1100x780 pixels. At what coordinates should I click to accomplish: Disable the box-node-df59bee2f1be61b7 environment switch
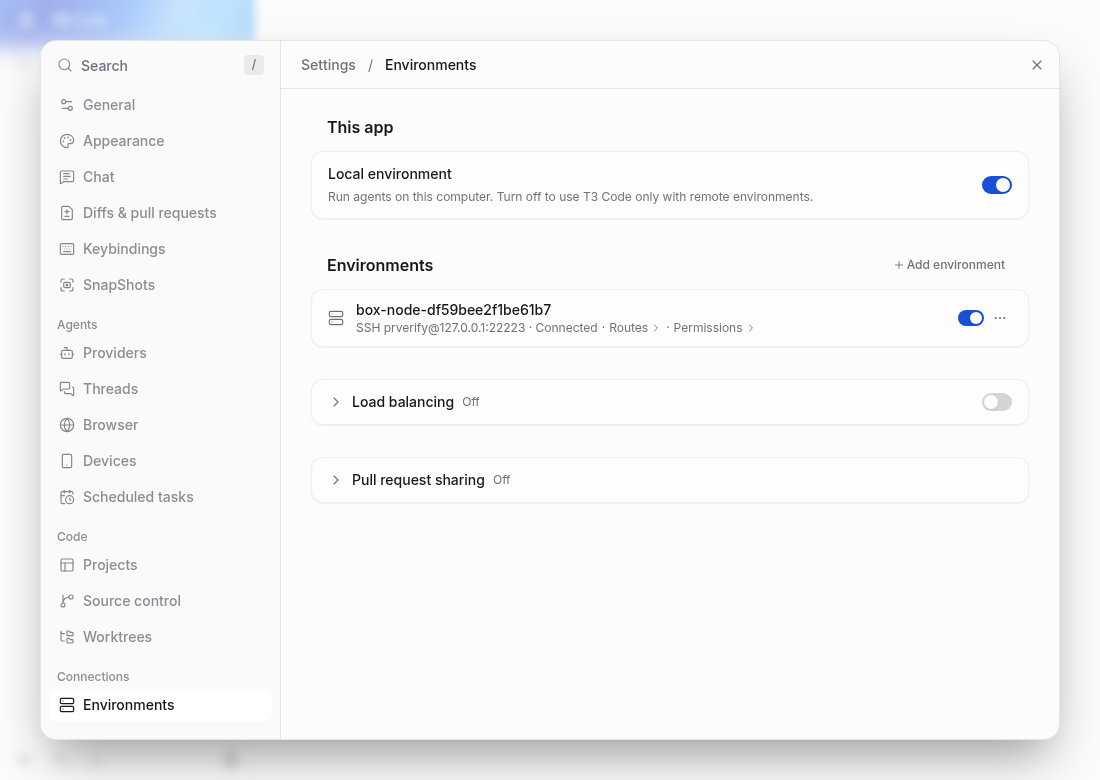coord(970,318)
